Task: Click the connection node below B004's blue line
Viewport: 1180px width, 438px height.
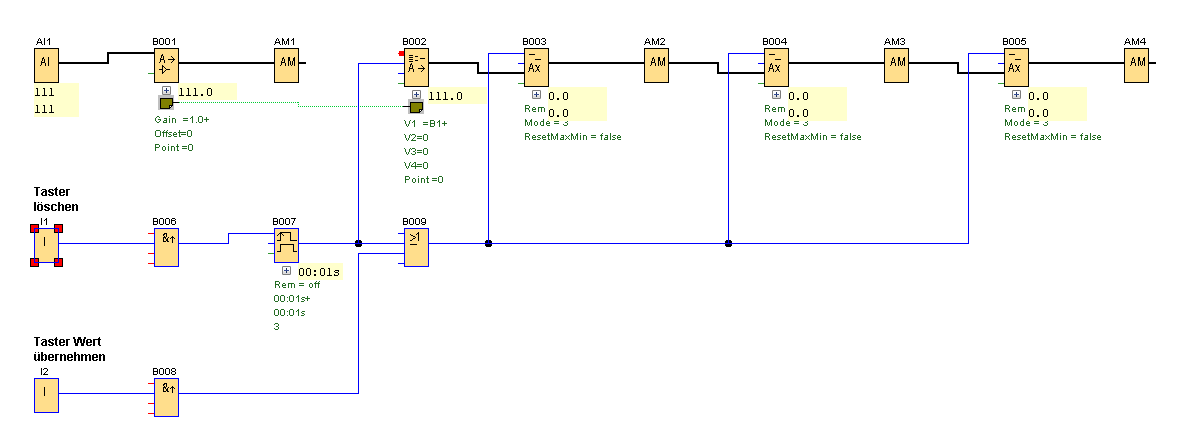Action: point(728,243)
